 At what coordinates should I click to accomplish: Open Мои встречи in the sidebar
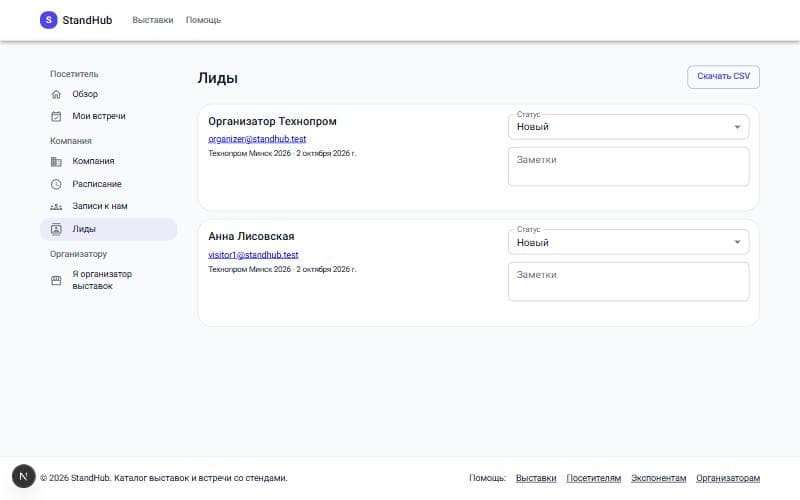tap(109, 116)
